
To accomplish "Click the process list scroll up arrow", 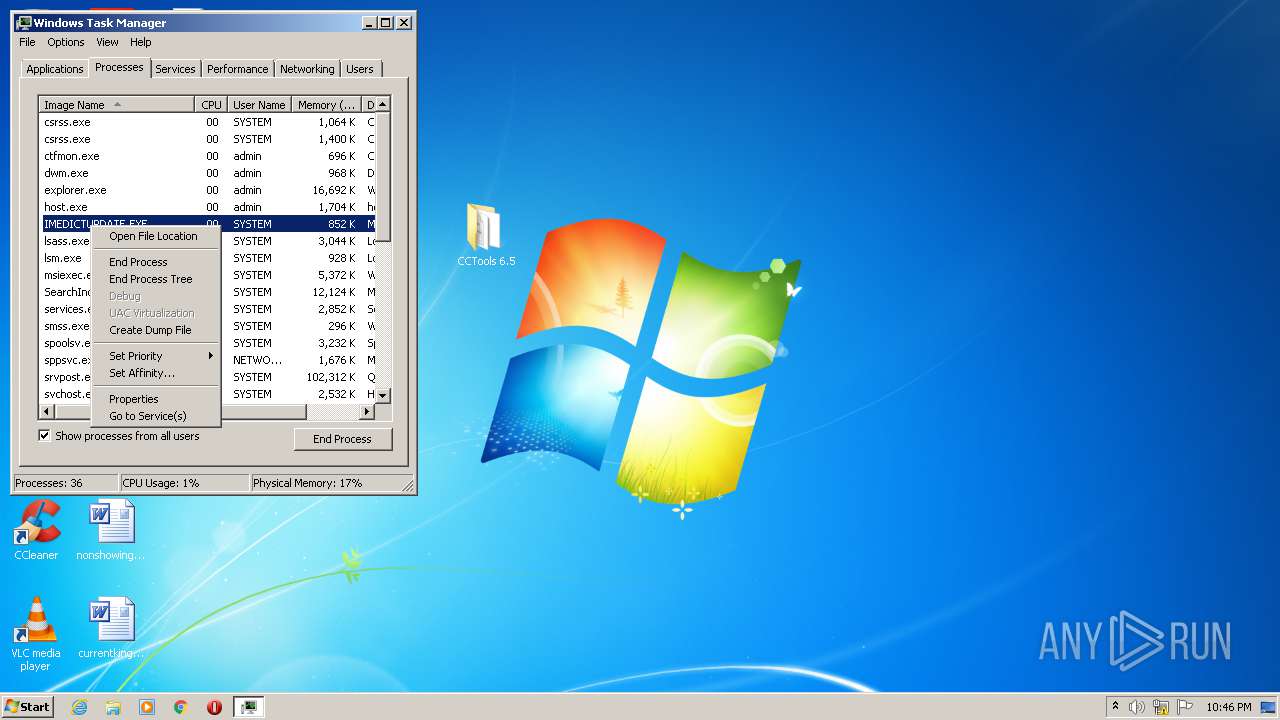I will tap(383, 104).
